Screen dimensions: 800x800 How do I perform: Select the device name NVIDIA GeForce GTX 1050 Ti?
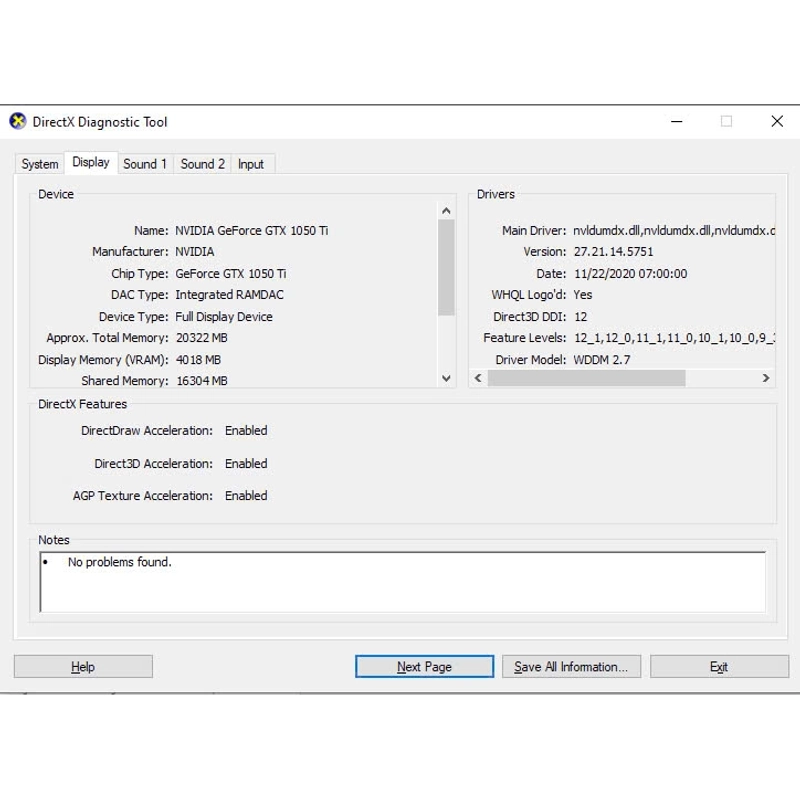coord(252,231)
